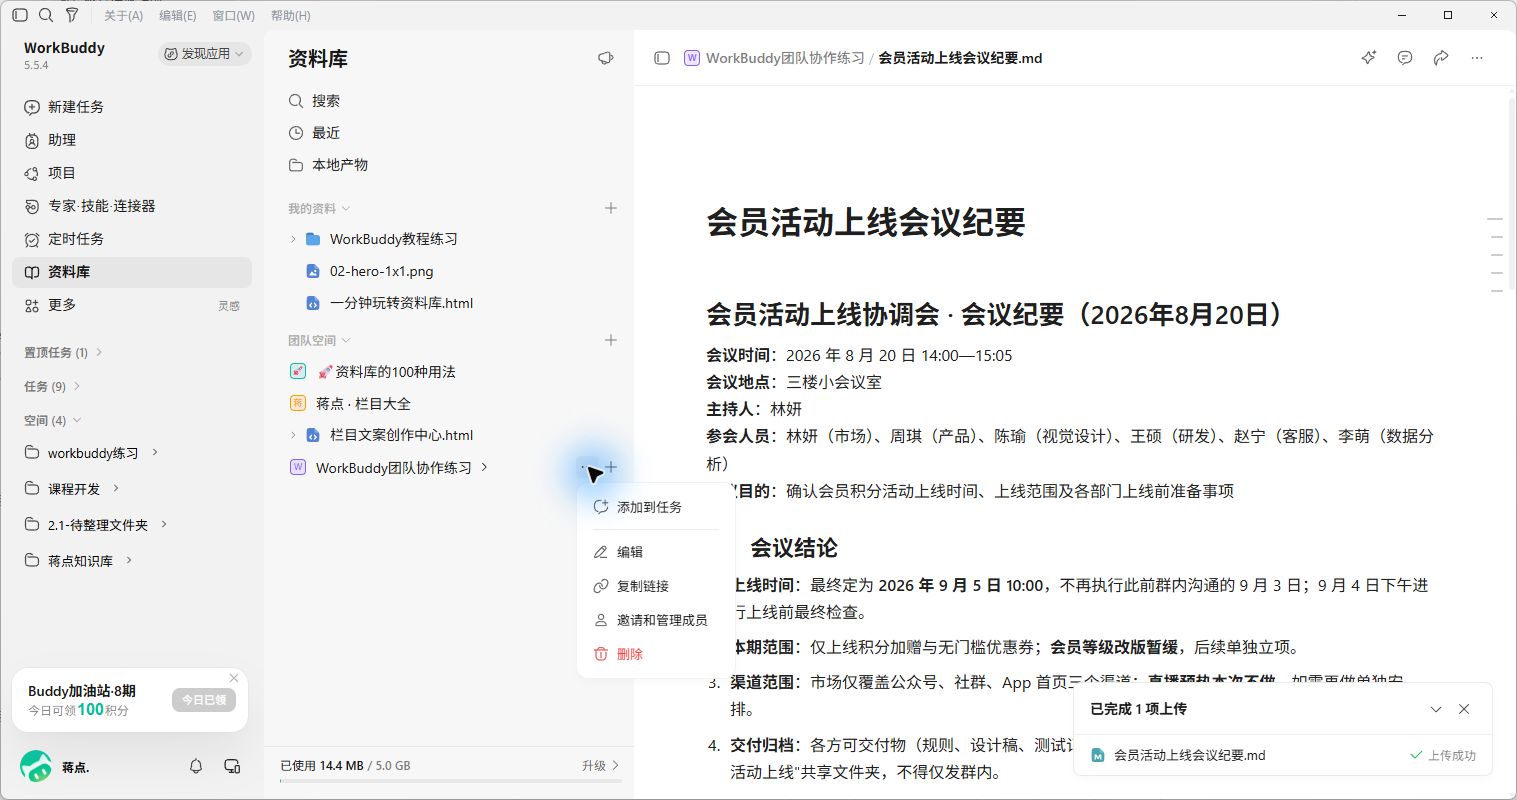Close the Buddy加油站 promo card

(234, 678)
